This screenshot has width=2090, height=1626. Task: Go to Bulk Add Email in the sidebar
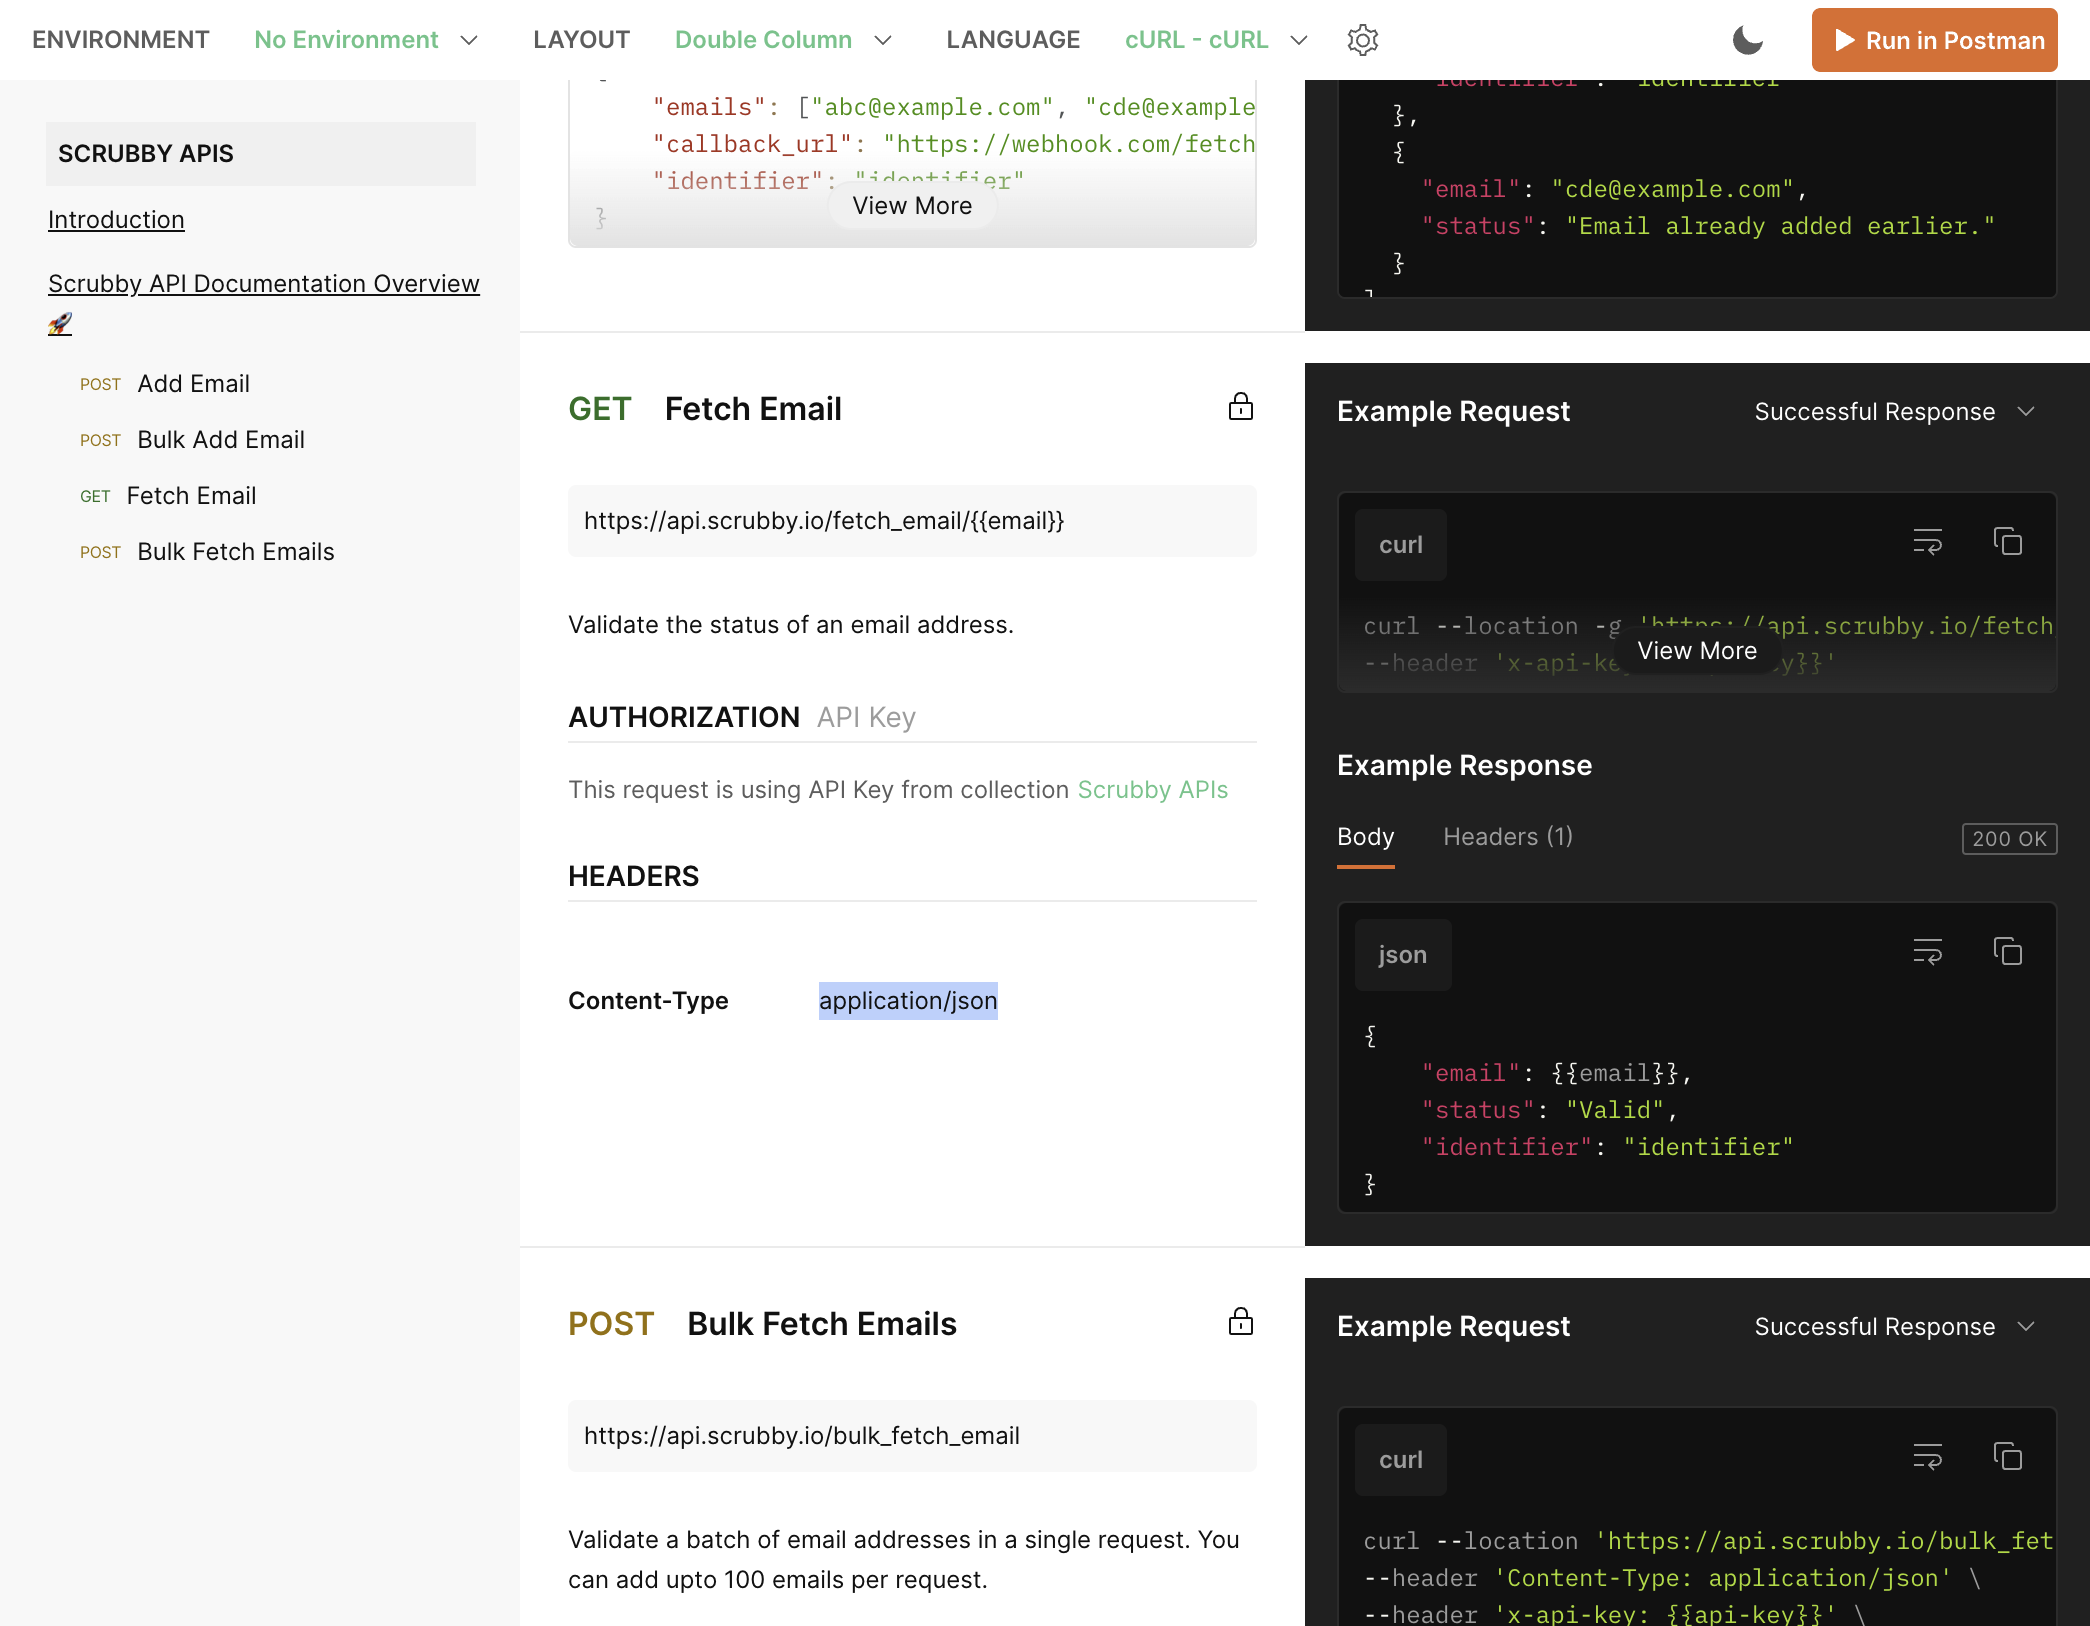(221, 440)
